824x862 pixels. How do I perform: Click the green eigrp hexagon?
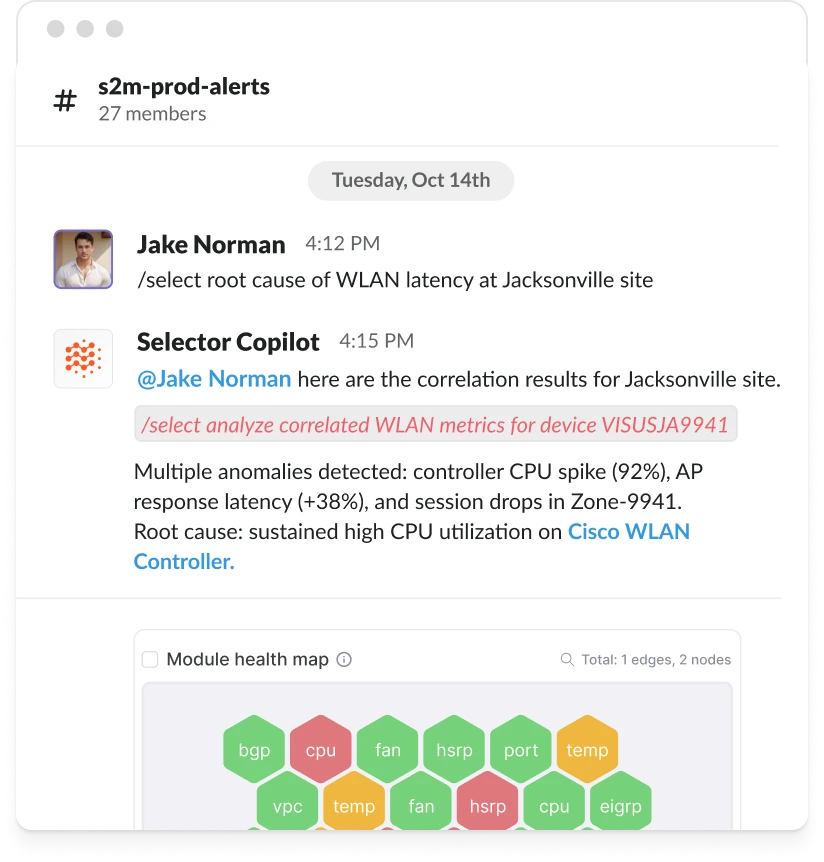pyautogui.click(x=620, y=806)
